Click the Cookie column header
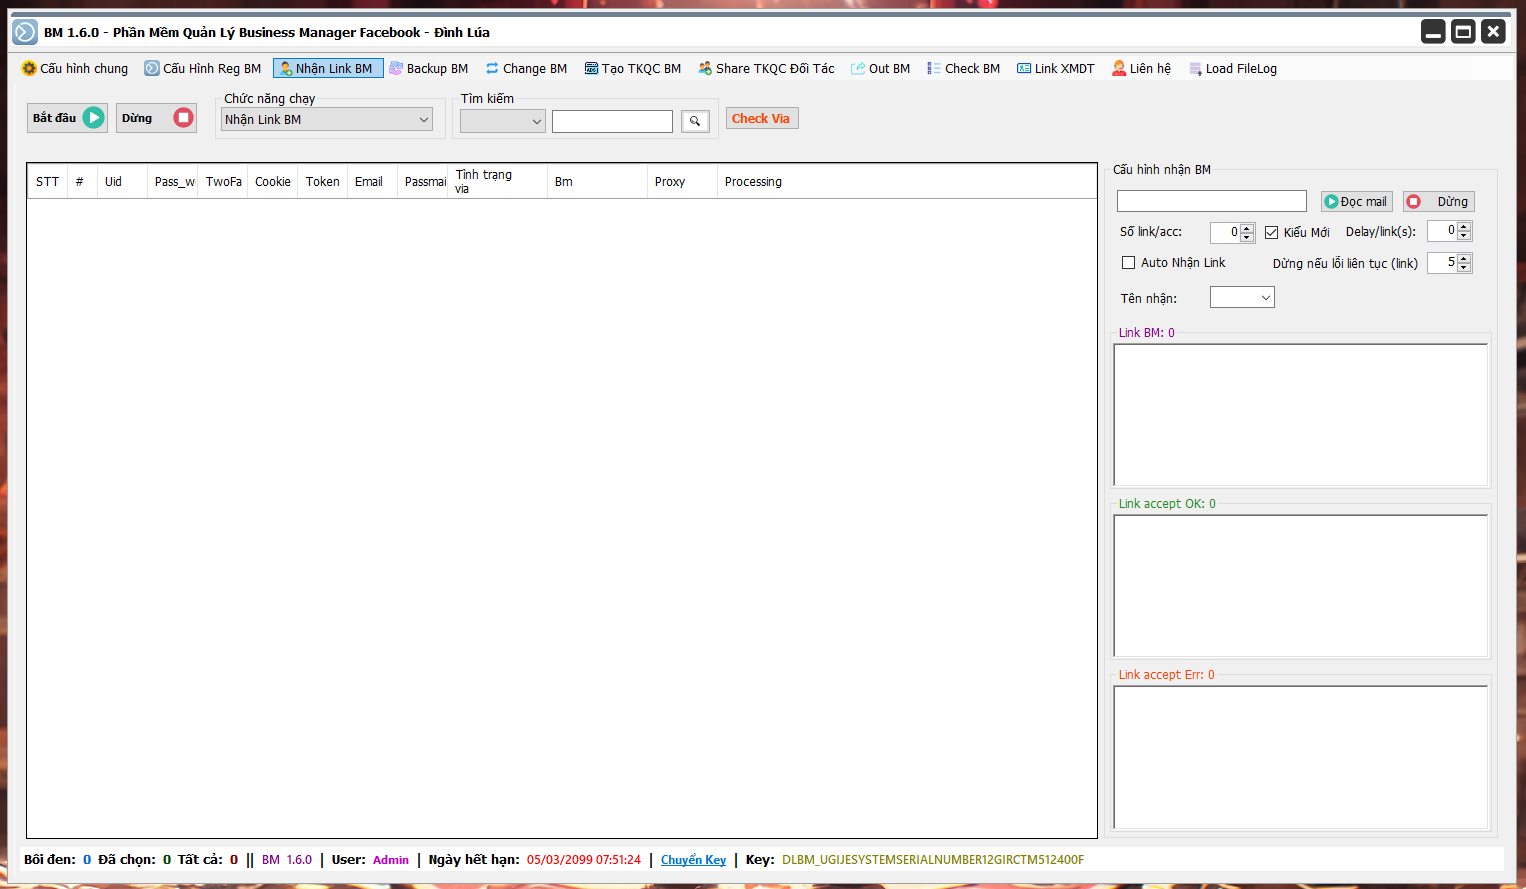The height and width of the screenshot is (889, 1526). [272, 181]
